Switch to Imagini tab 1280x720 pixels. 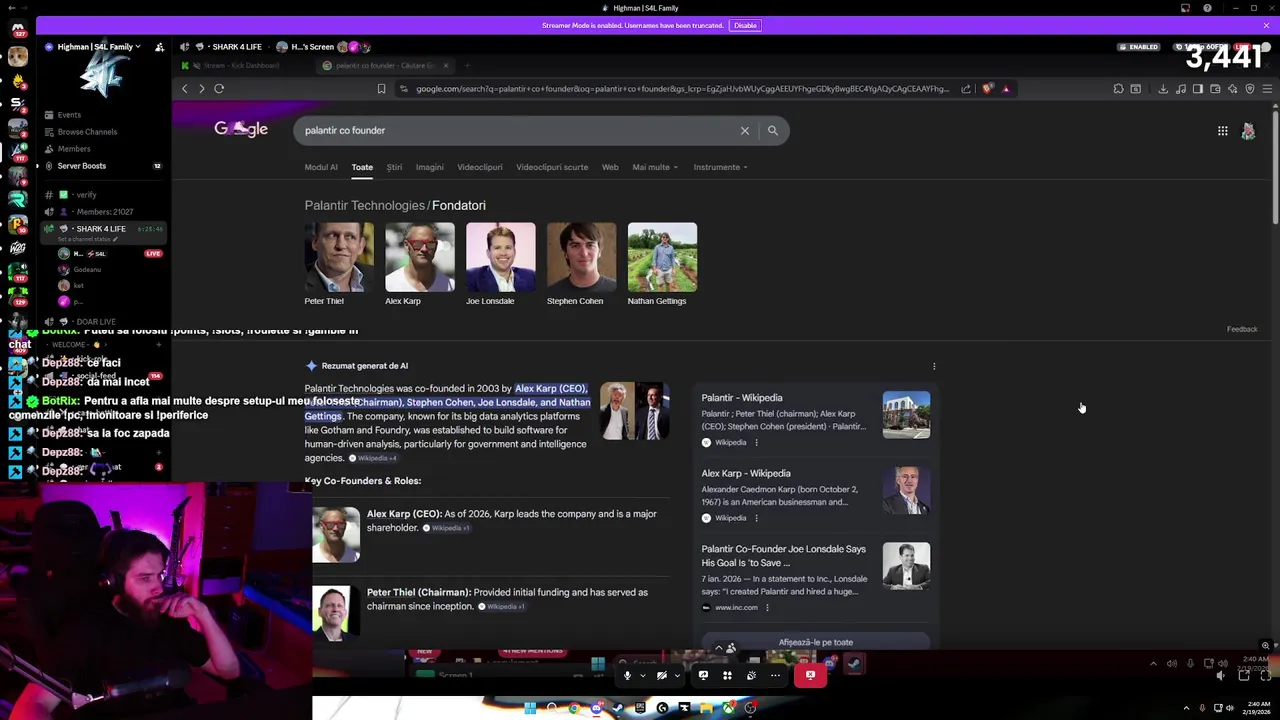[429, 167]
